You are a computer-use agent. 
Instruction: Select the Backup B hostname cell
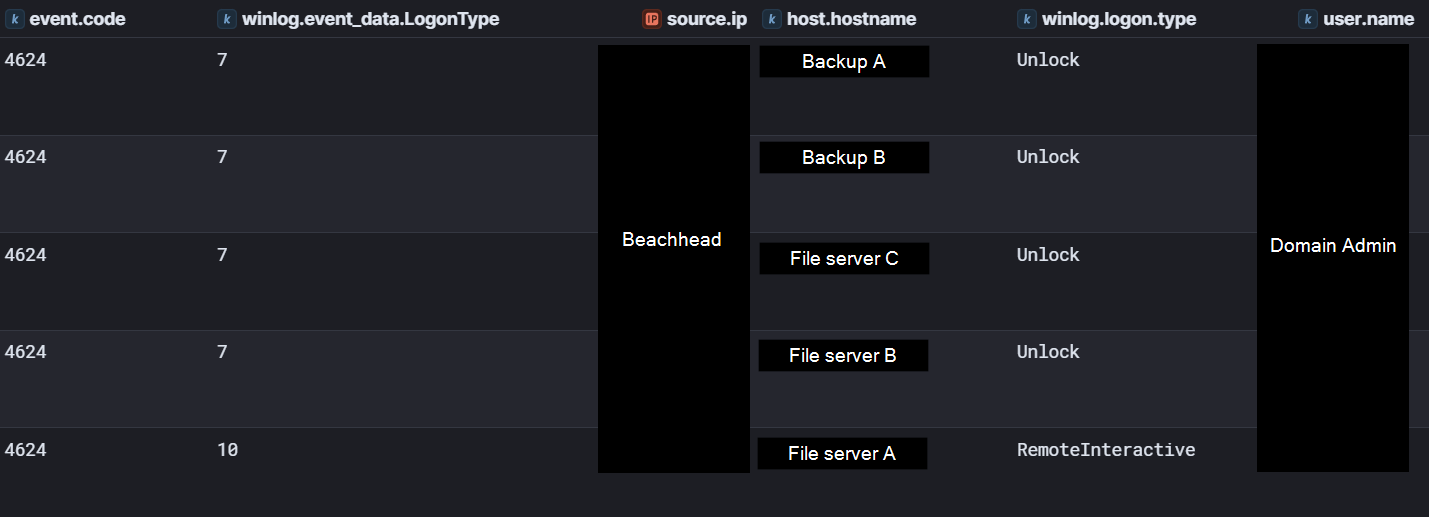click(844, 158)
